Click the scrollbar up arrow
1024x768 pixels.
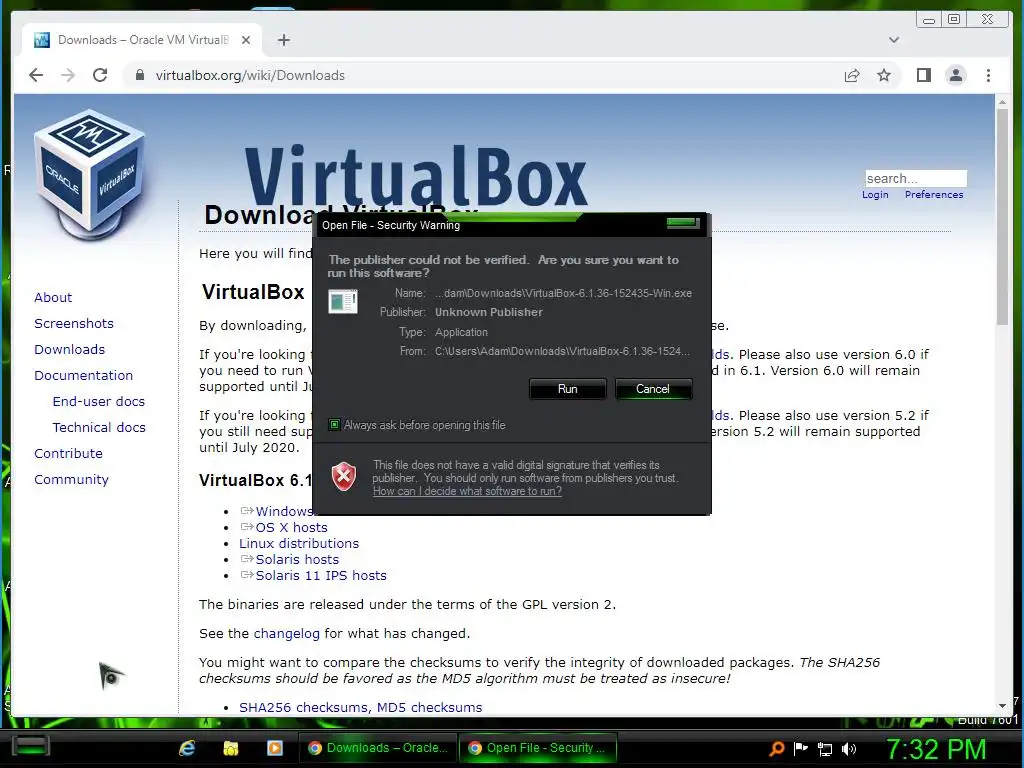click(1002, 102)
